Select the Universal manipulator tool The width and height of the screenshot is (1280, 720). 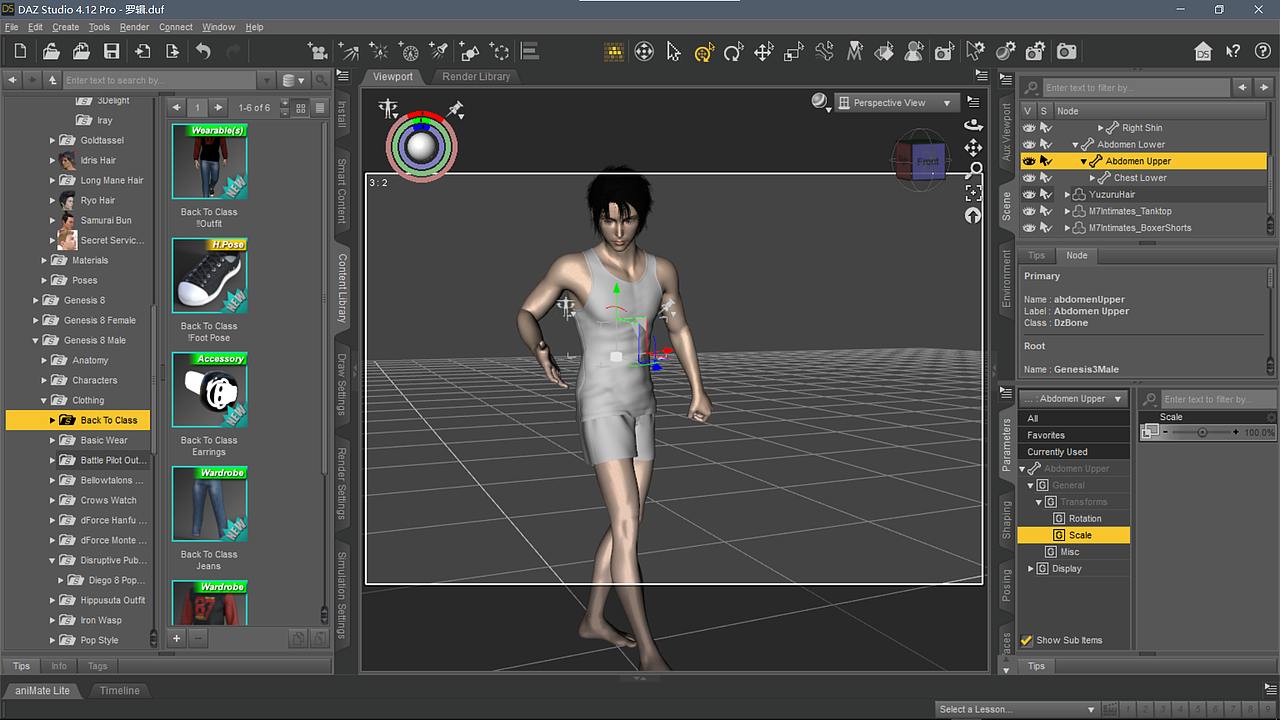click(x=704, y=51)
